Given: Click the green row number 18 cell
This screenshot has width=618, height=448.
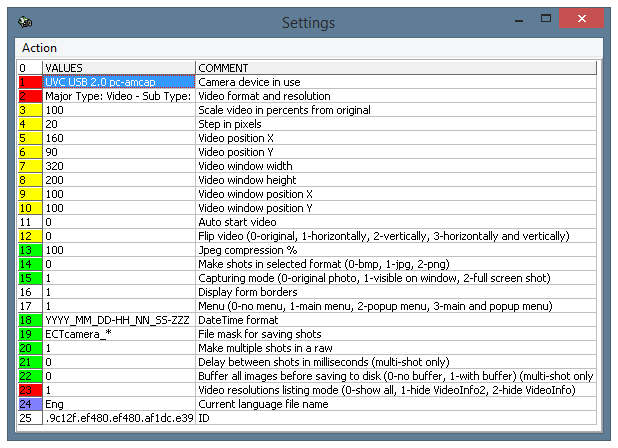Looking at the screenshot, I should (30, 320).
